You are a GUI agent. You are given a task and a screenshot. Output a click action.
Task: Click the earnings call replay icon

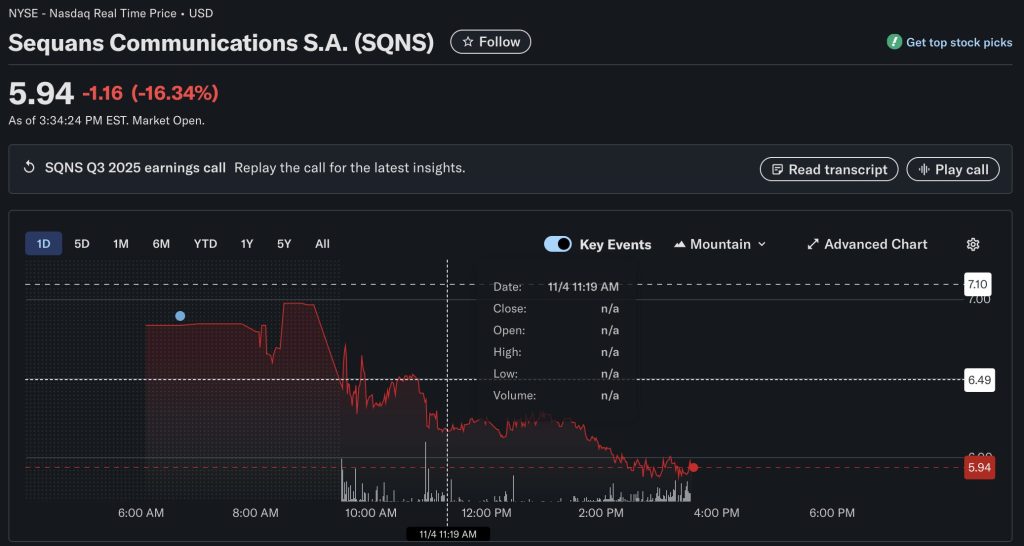[x=29, y=168]
